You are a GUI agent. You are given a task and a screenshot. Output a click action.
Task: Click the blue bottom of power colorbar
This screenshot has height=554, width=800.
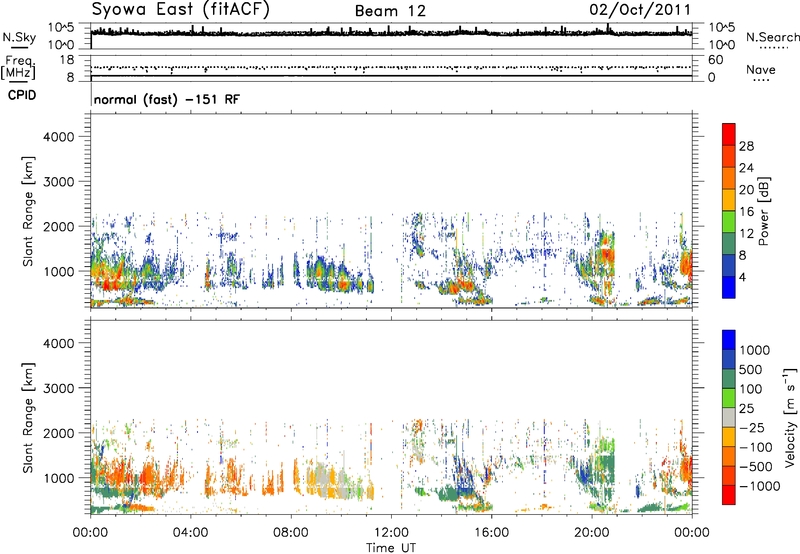(x=729, y=287)
